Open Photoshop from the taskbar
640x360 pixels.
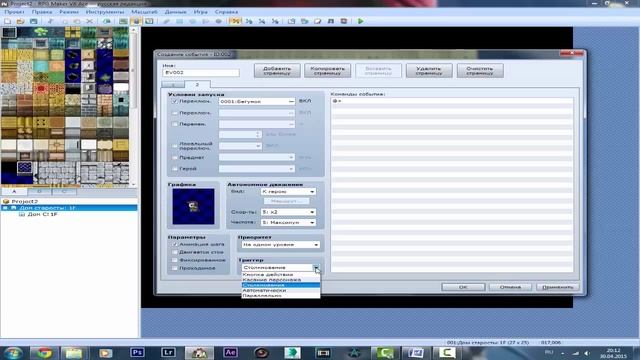click(x=137, y=352)
